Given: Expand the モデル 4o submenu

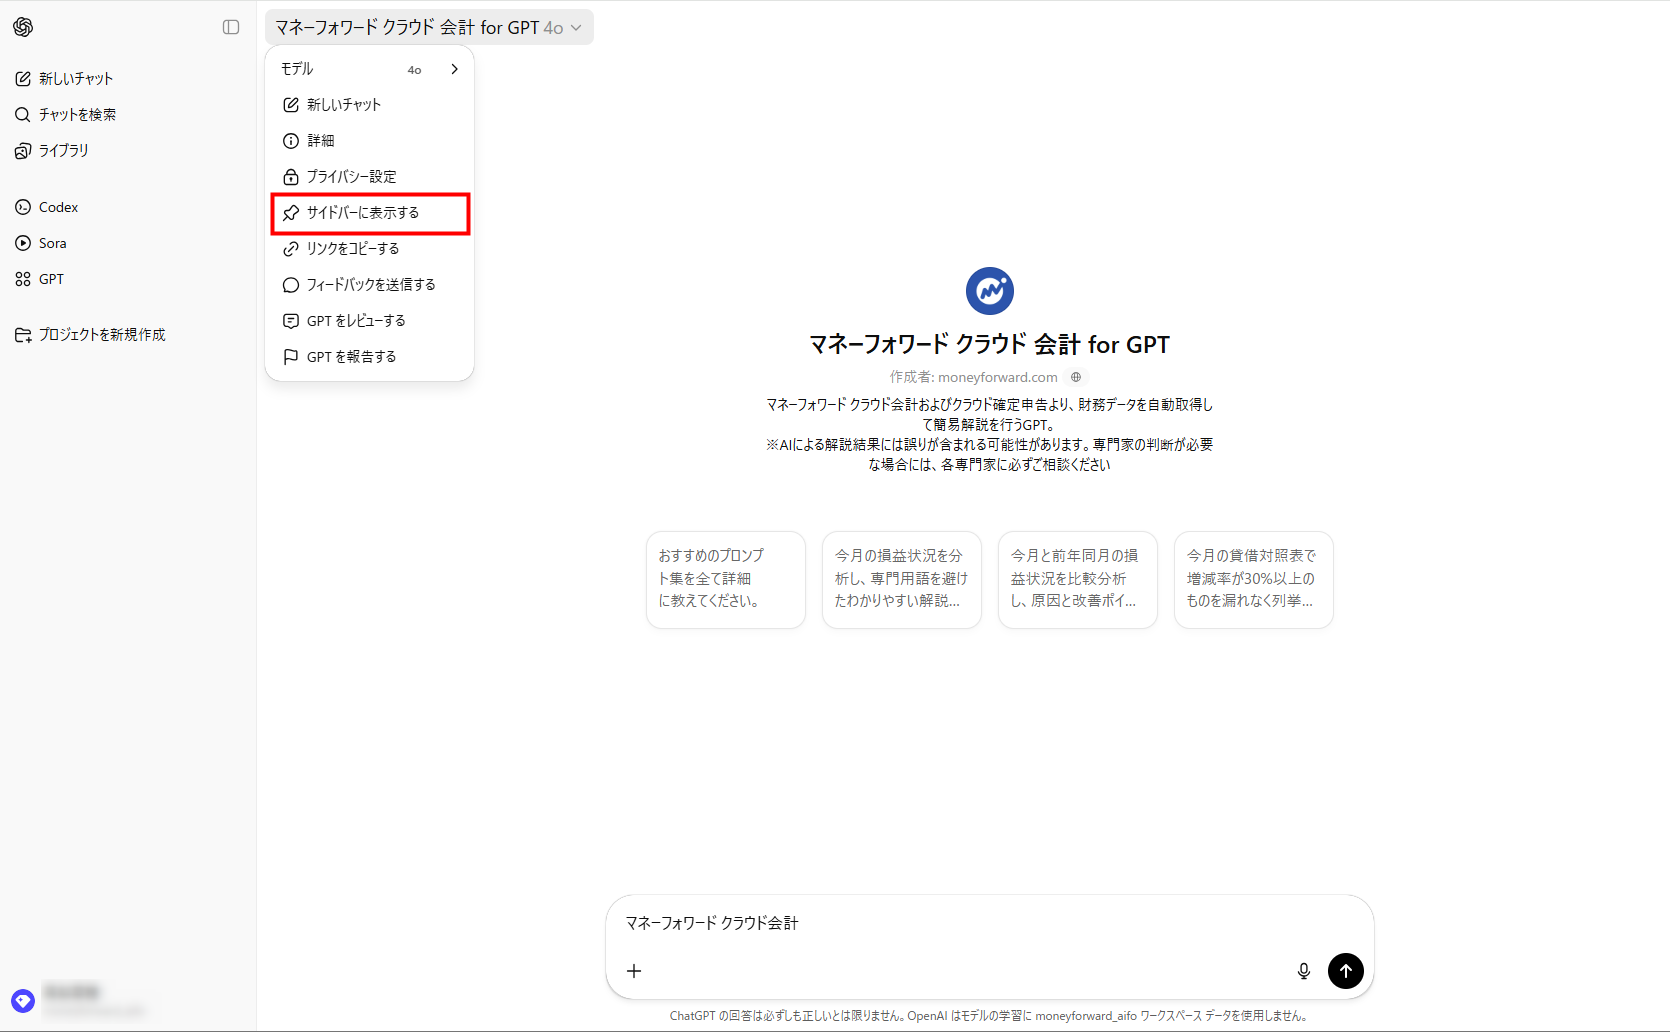Looking at the screenshot, I should click(369, 69).
